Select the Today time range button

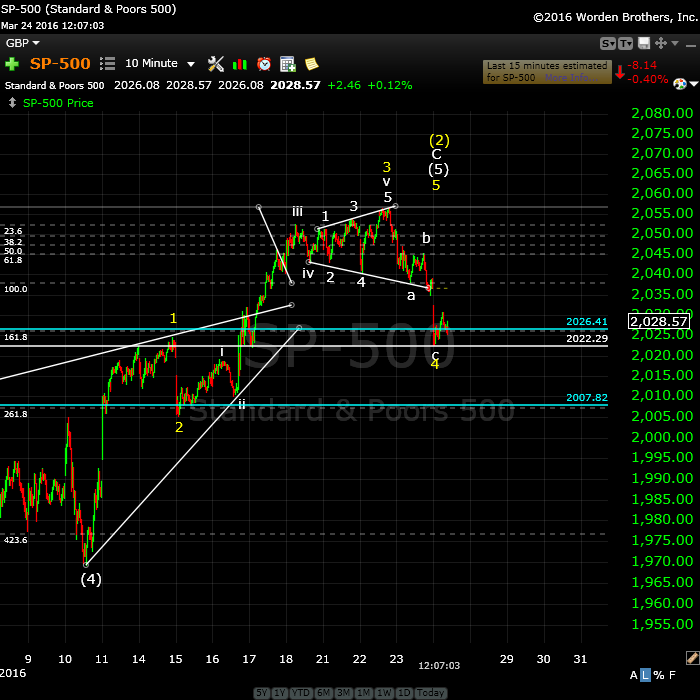pyautogui.click(x=430, y=693)
